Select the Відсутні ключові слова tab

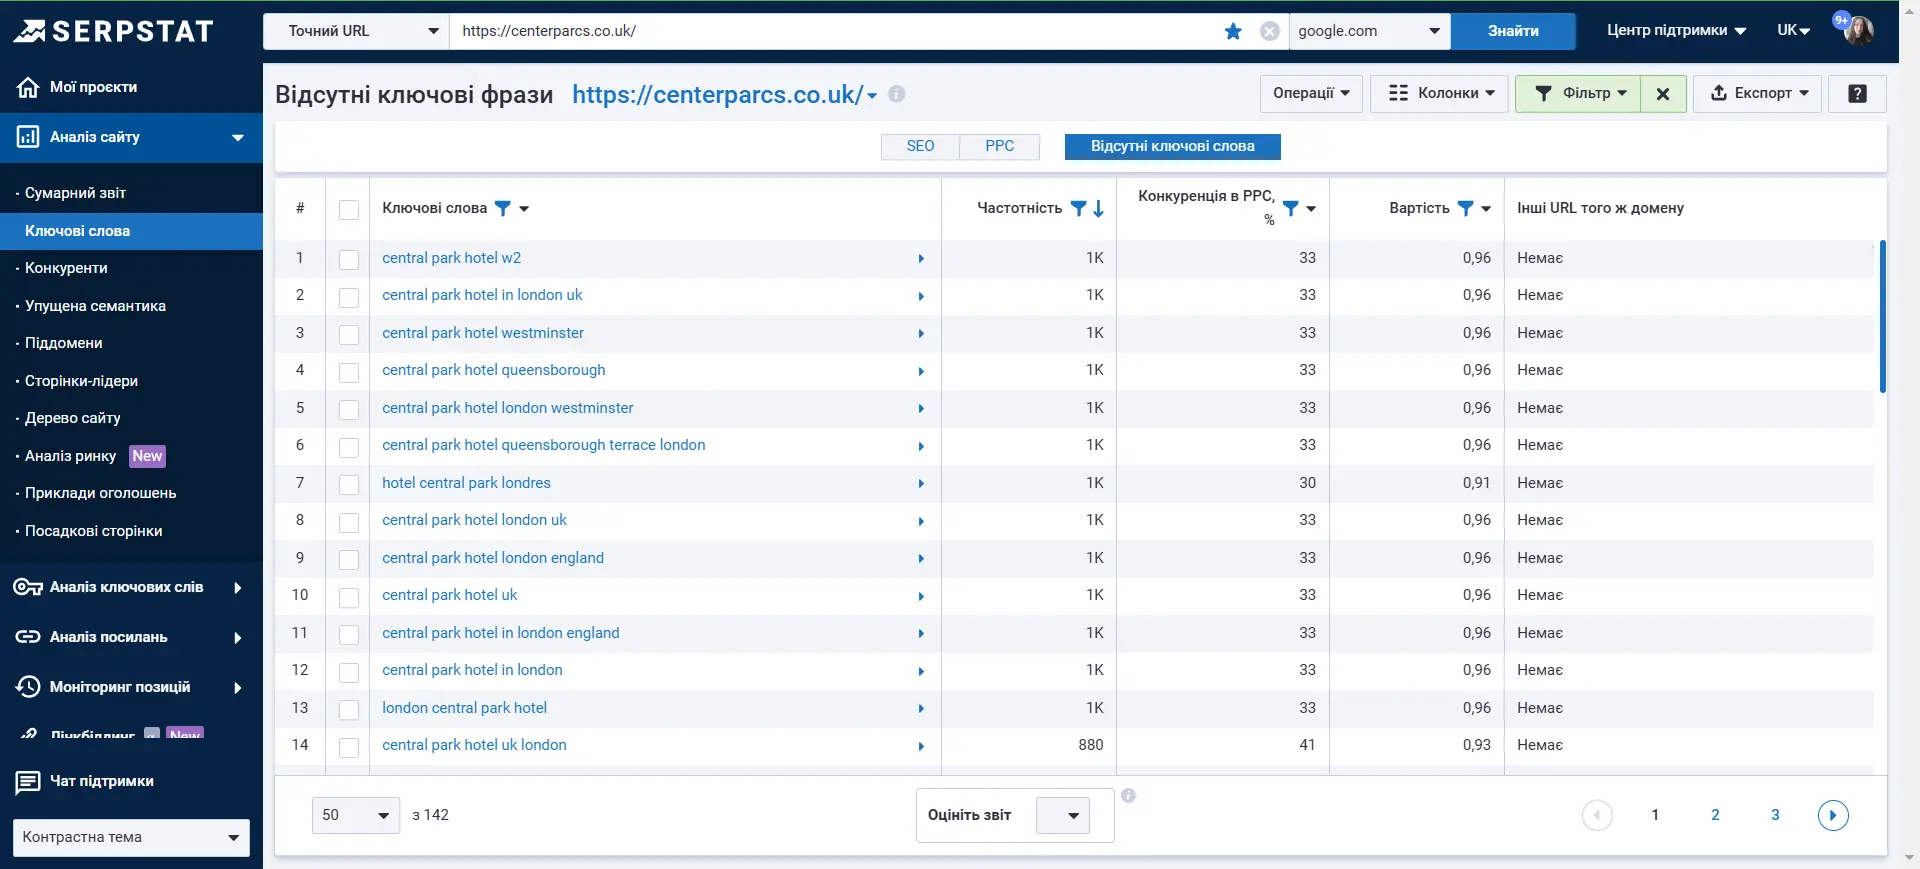tap(1172, 146)
